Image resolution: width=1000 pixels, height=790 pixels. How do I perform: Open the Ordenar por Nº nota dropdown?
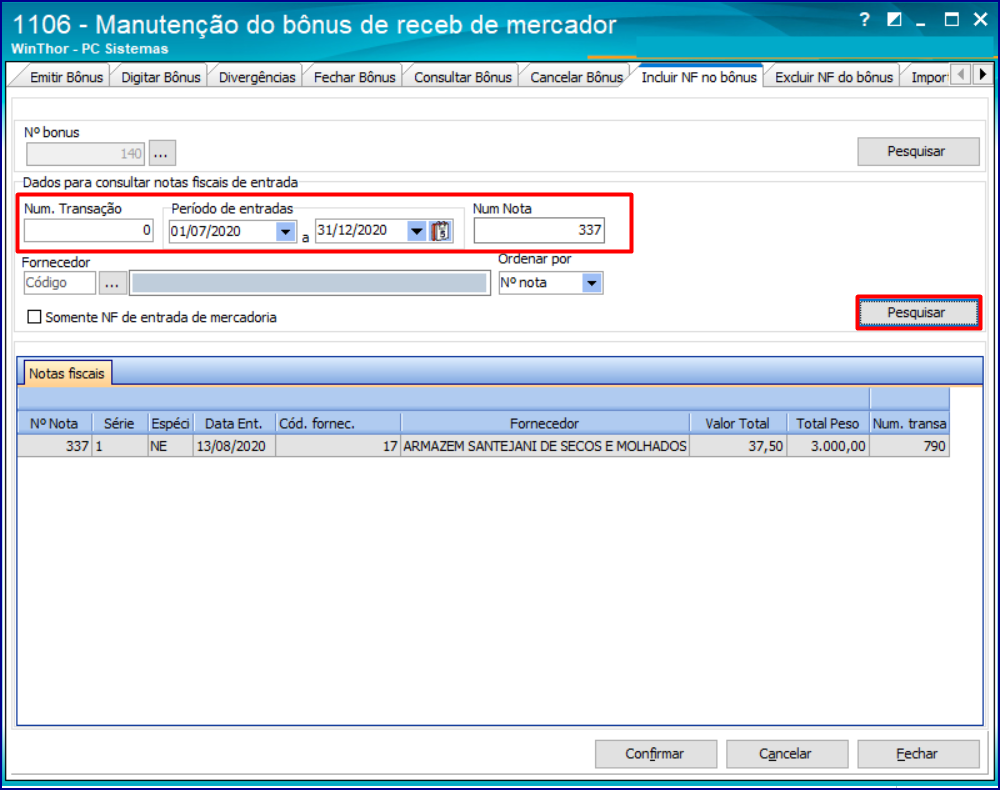[x=592, y=283]
